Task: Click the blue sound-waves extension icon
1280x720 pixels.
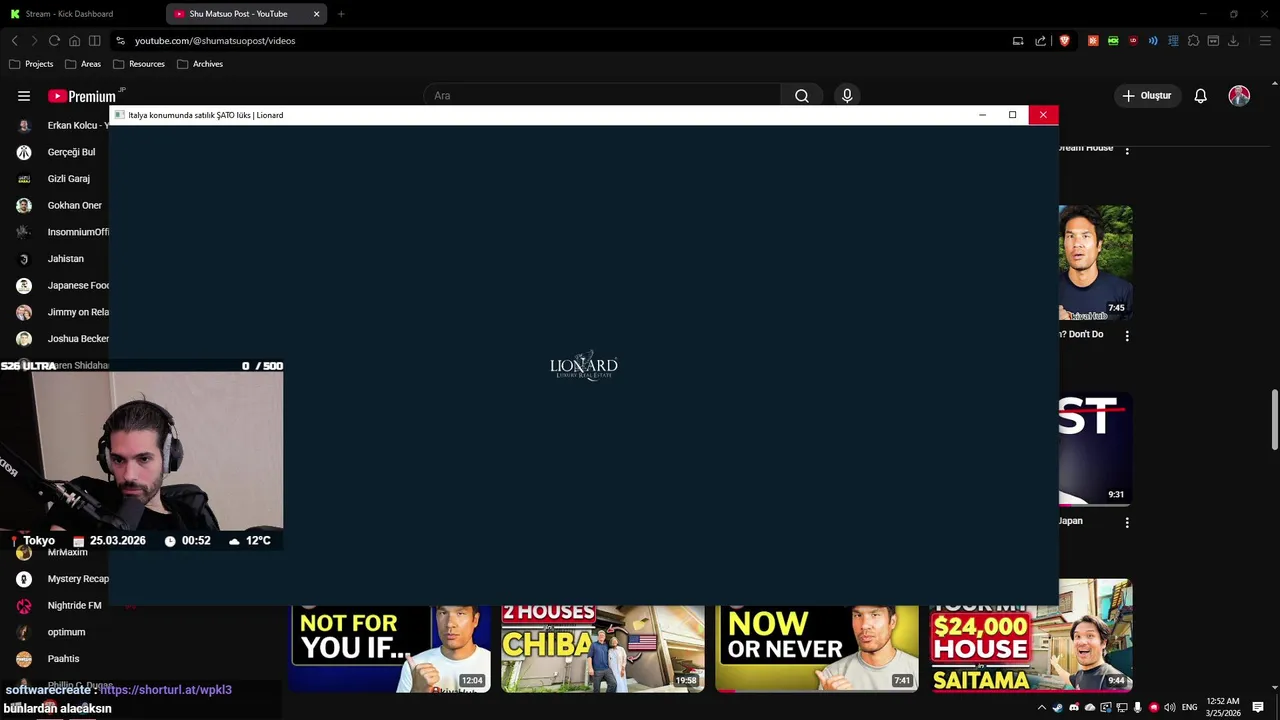Action: click(x=1153, y=41)
